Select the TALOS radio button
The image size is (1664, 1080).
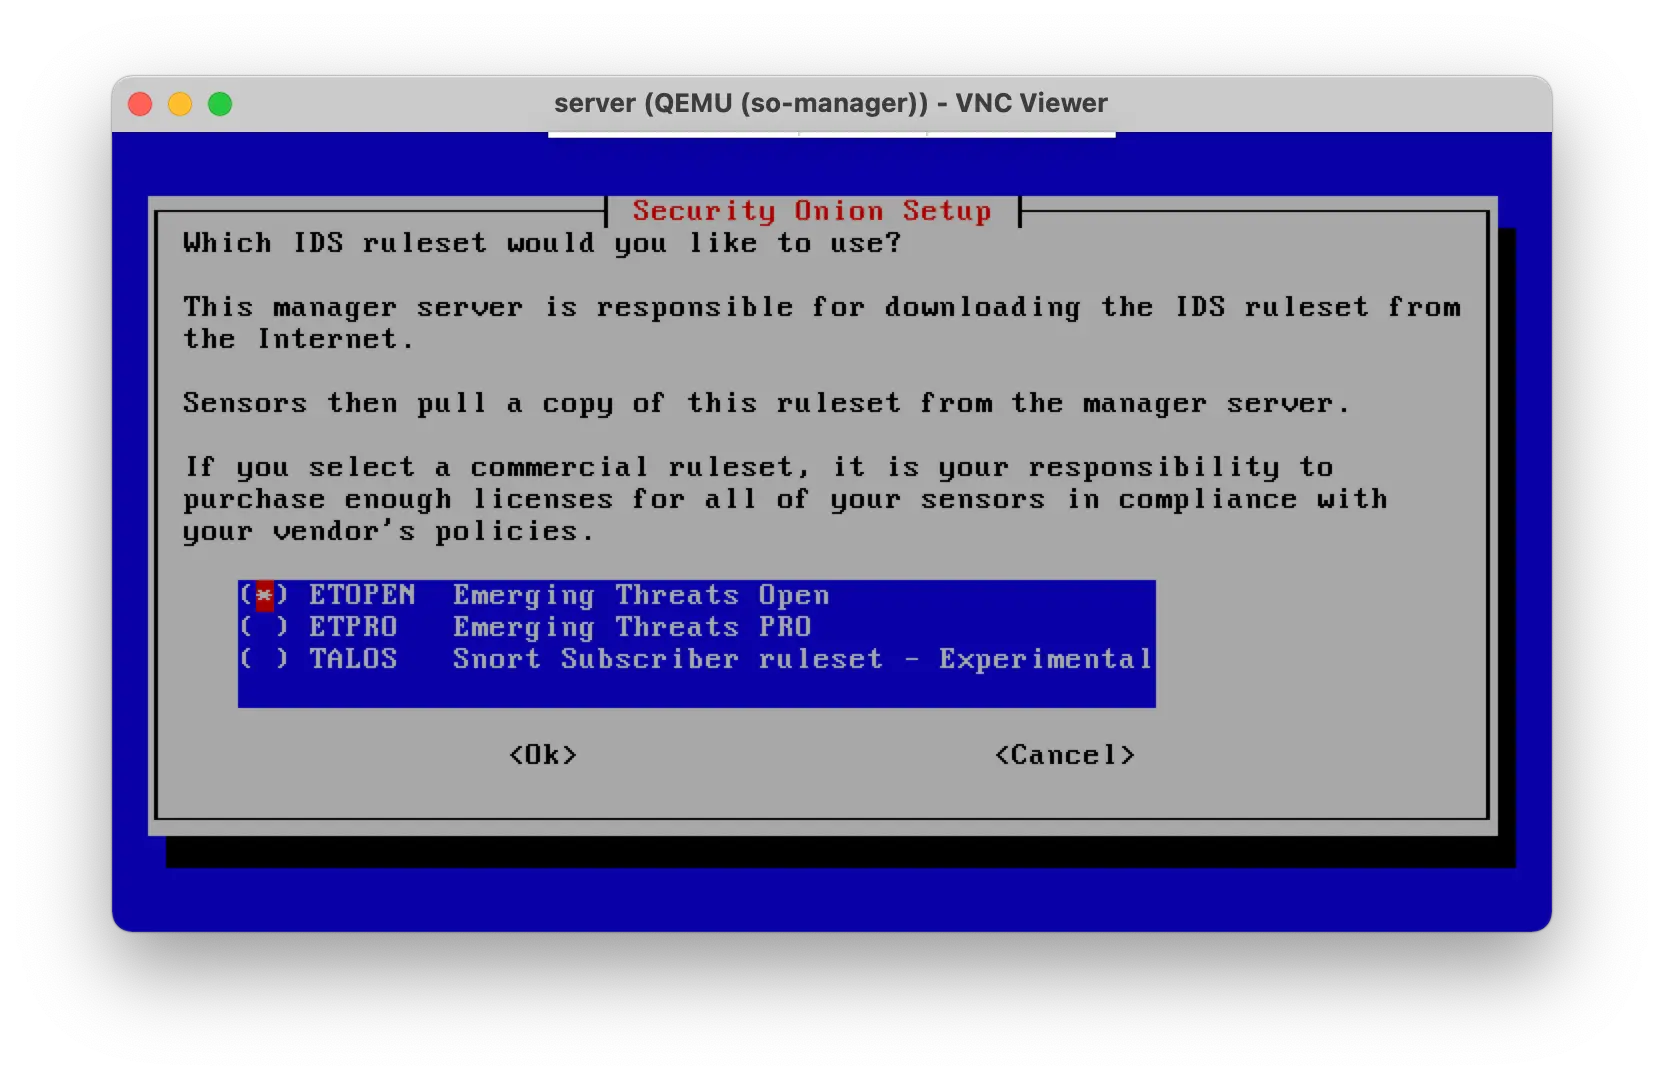pos(264,659)
